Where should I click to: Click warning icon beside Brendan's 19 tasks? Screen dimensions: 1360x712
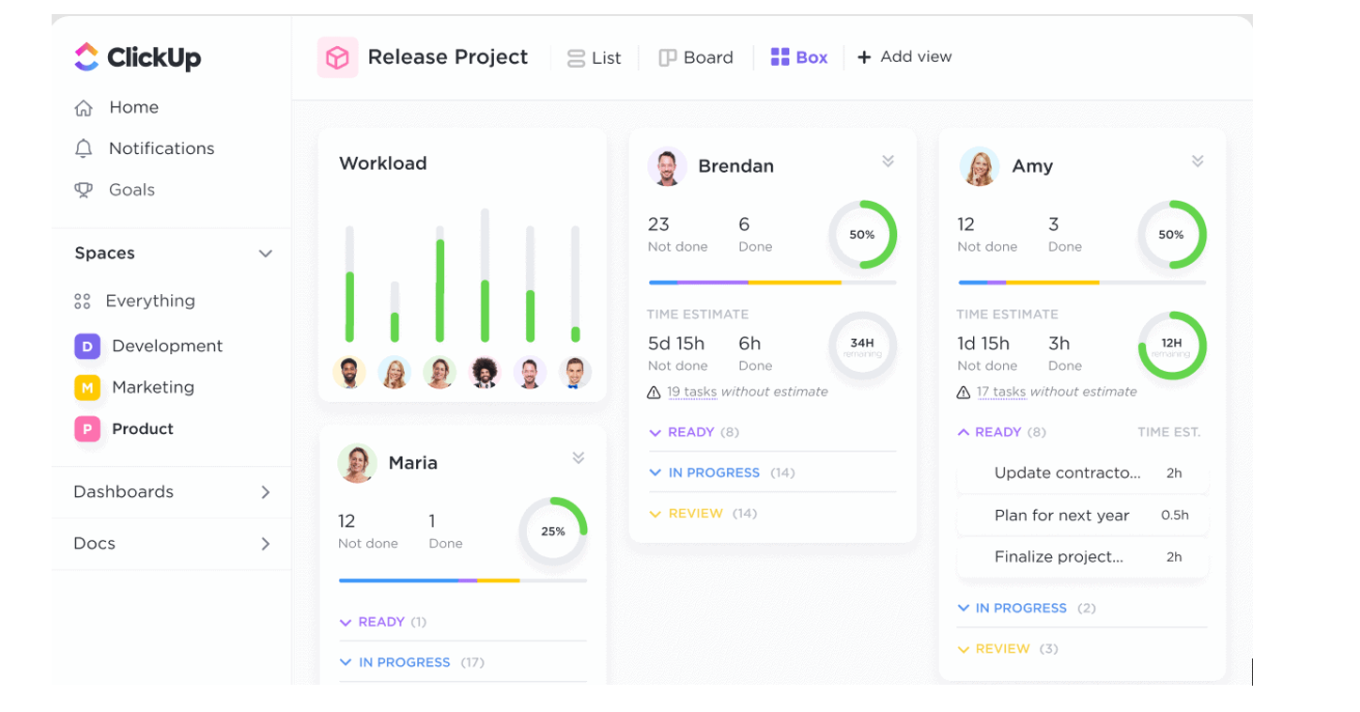[654, 392]
